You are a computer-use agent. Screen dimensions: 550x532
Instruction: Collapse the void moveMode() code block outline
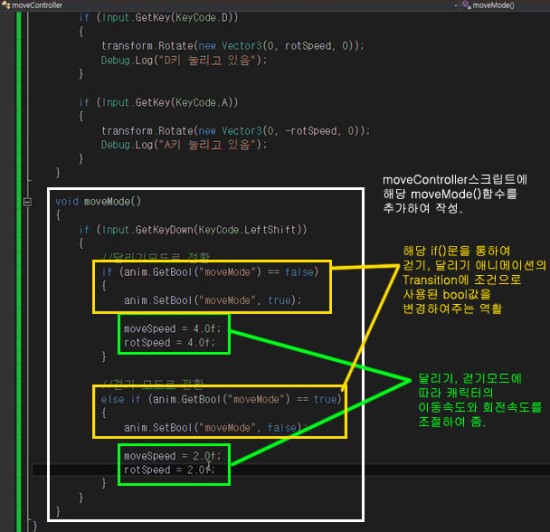[27, 202]
